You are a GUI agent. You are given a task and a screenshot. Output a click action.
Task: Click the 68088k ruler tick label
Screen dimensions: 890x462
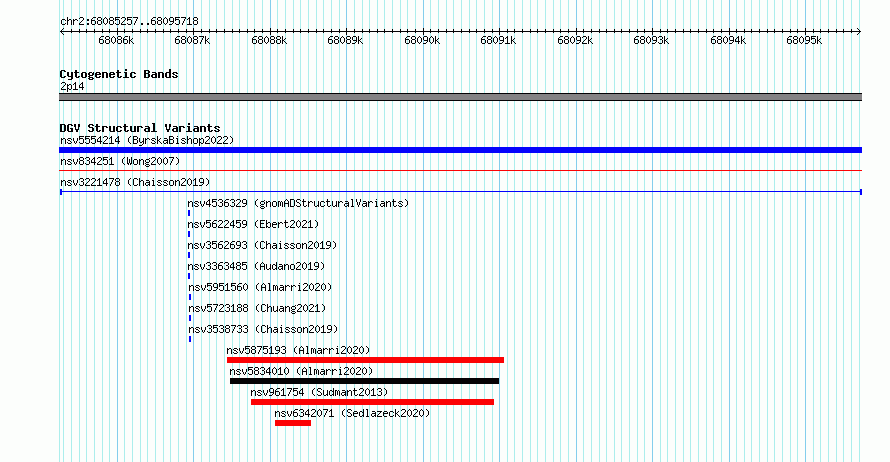(x=269, y=41)
